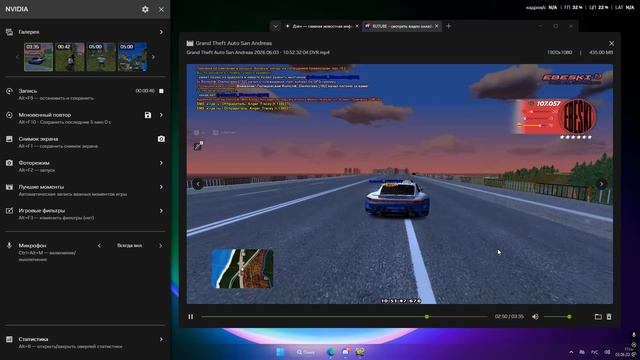640x360 pixels.
Task: Click the Лучшие моменты highlights icon
Action: click(x=9, y=187)
